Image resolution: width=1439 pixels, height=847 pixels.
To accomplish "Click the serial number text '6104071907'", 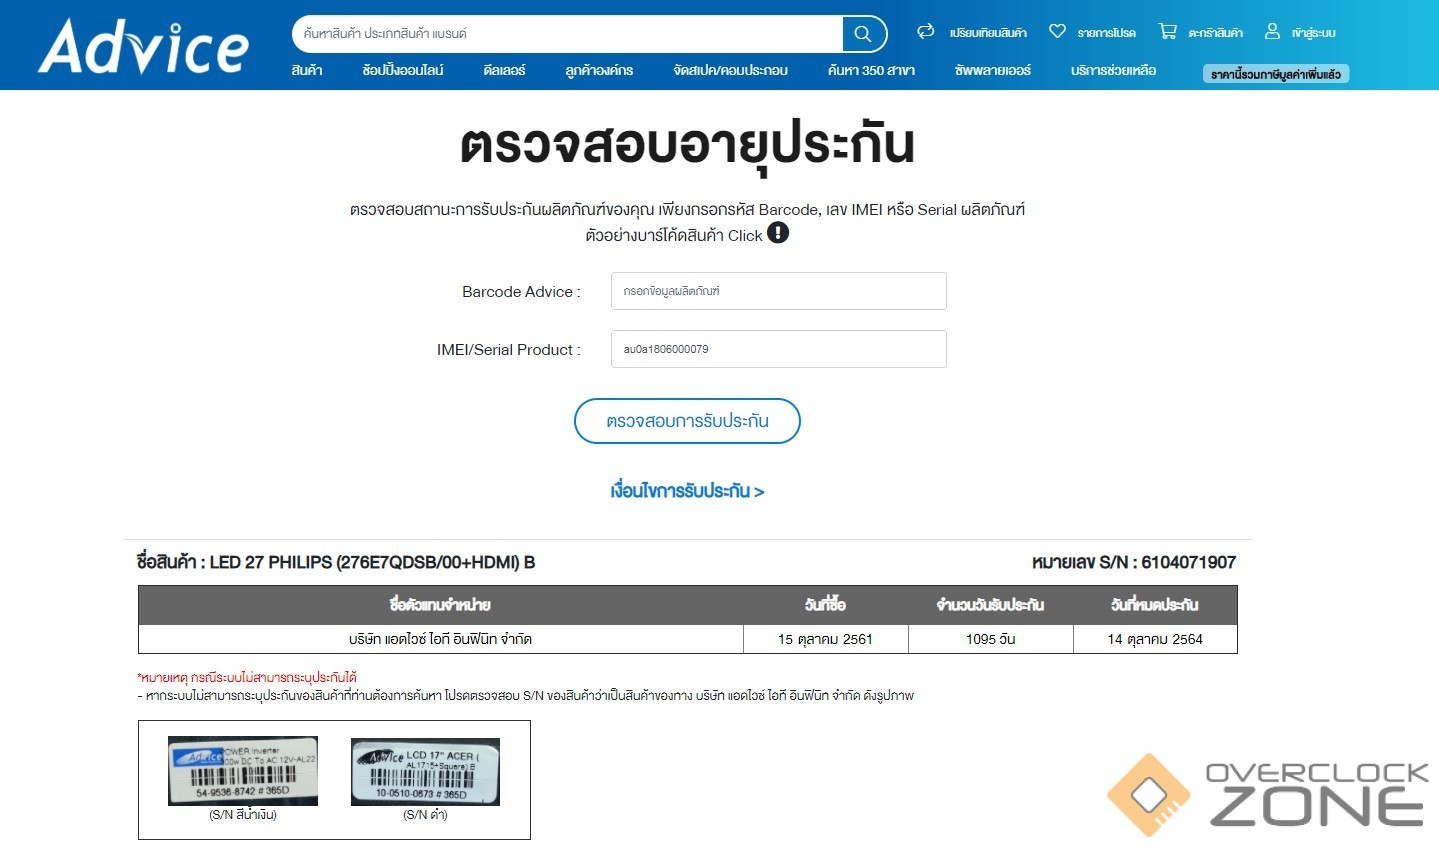I will 1188,562.
